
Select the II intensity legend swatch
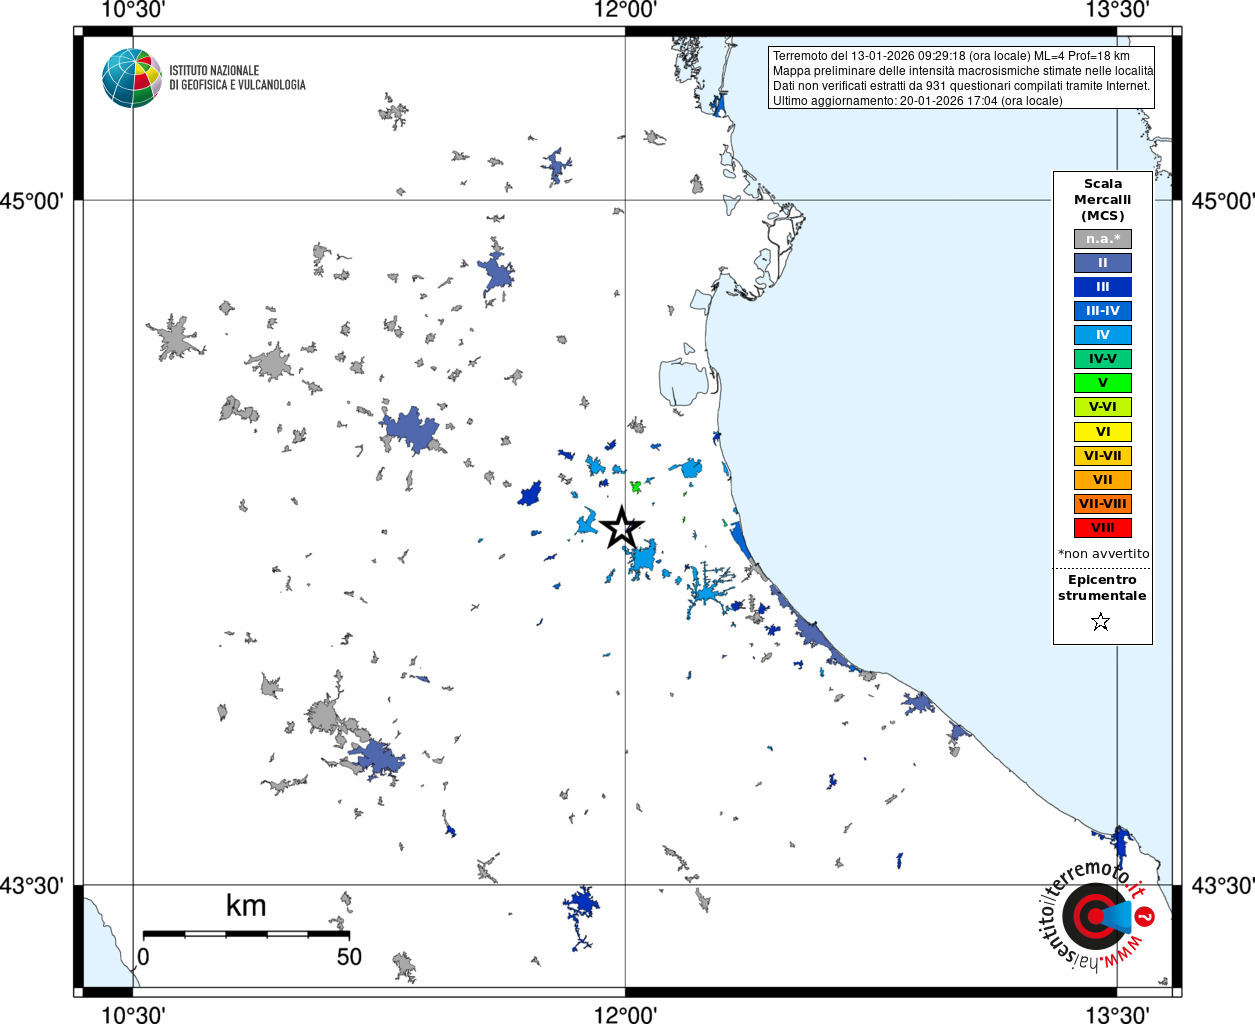click(x=1103, y=263)
